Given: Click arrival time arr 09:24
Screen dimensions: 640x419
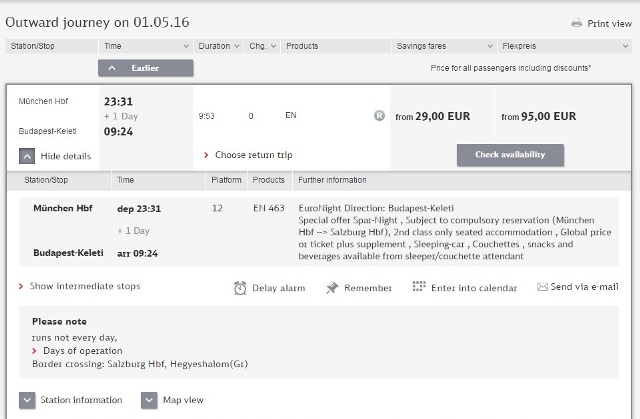Looking at the screenshot, I should click(x=137, y=253).
